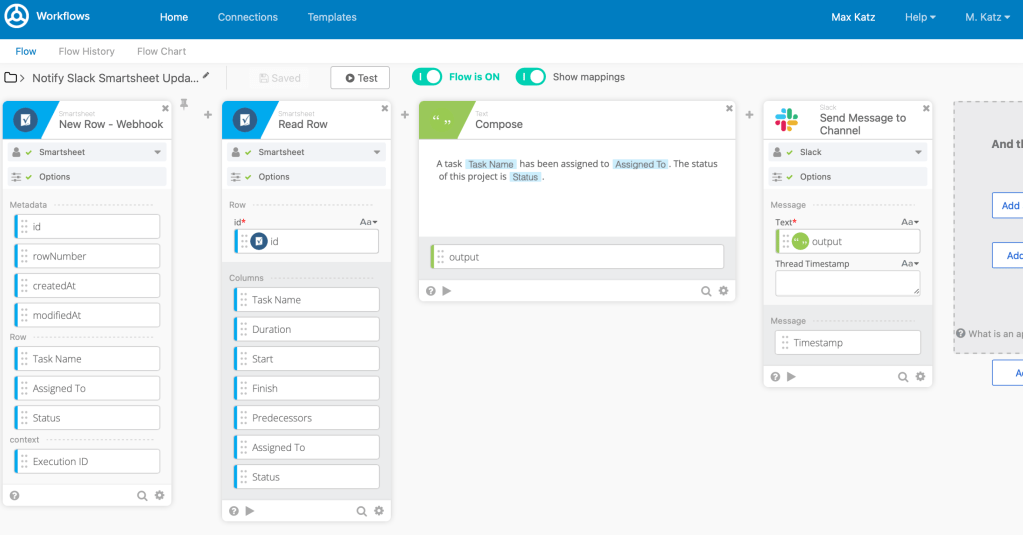Click search icon on Read Row card
Screen dimensions: 1023x535
361,511
